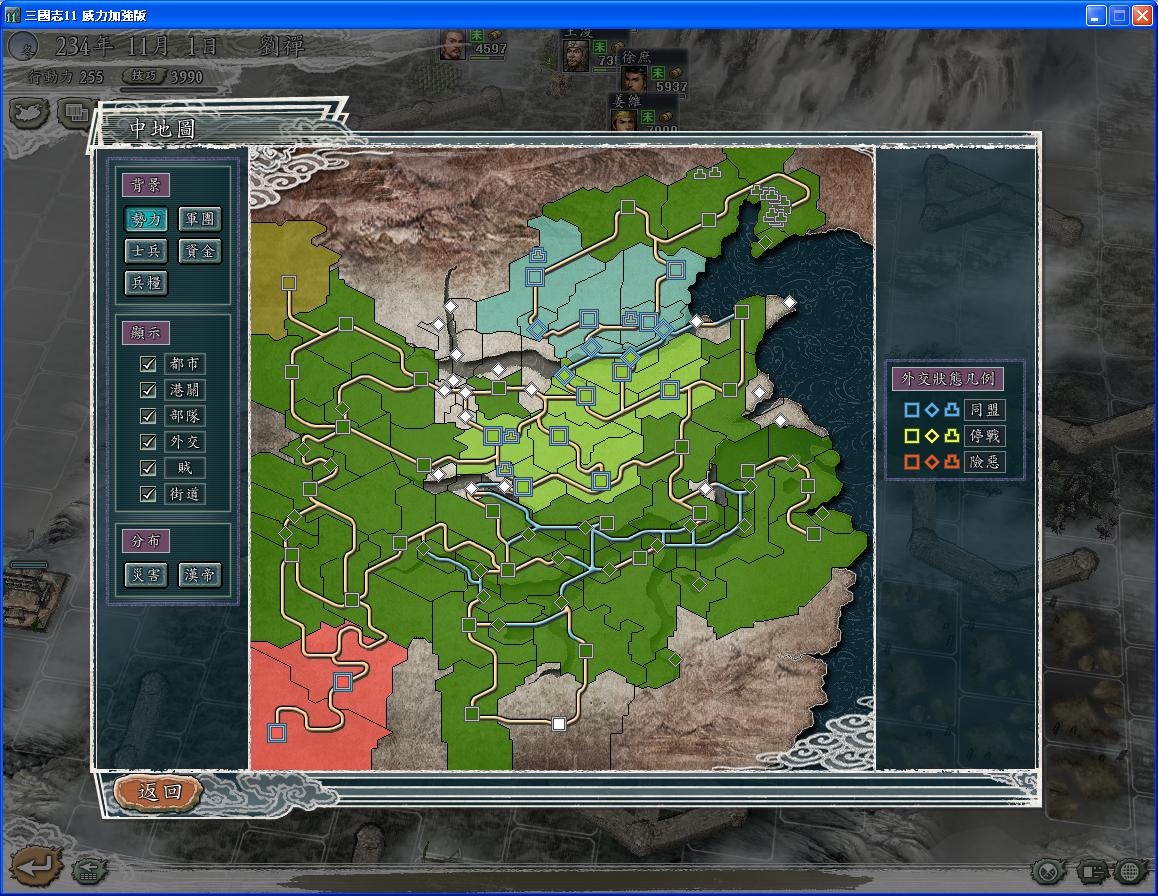Show the 災害 distribution overlay

(146, 575)
